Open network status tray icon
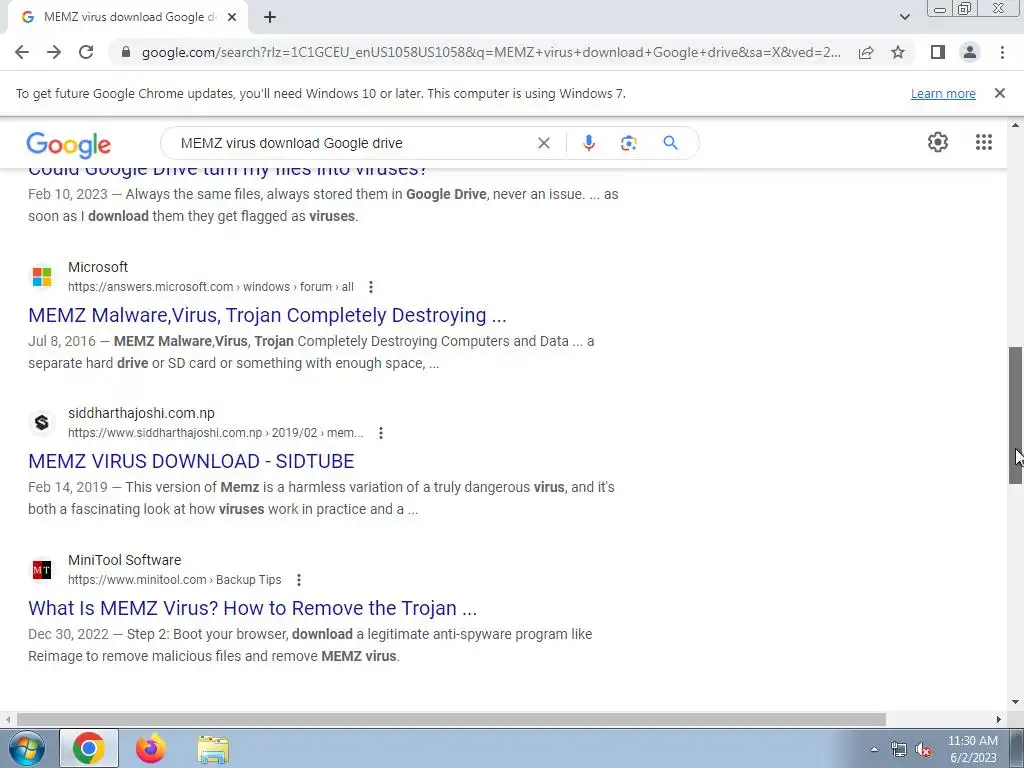Screen dimensions: 1024x768 (x=899, y=749)
